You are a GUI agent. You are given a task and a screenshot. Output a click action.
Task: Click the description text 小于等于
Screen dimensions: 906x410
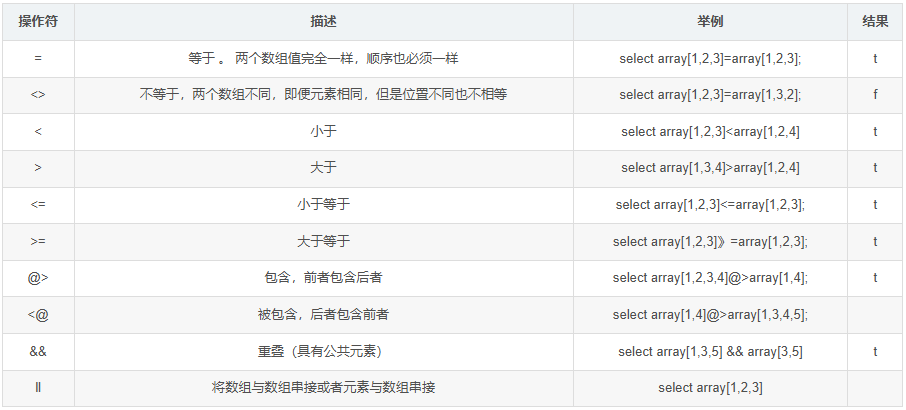pyautogui.click(x=323, y=205)
